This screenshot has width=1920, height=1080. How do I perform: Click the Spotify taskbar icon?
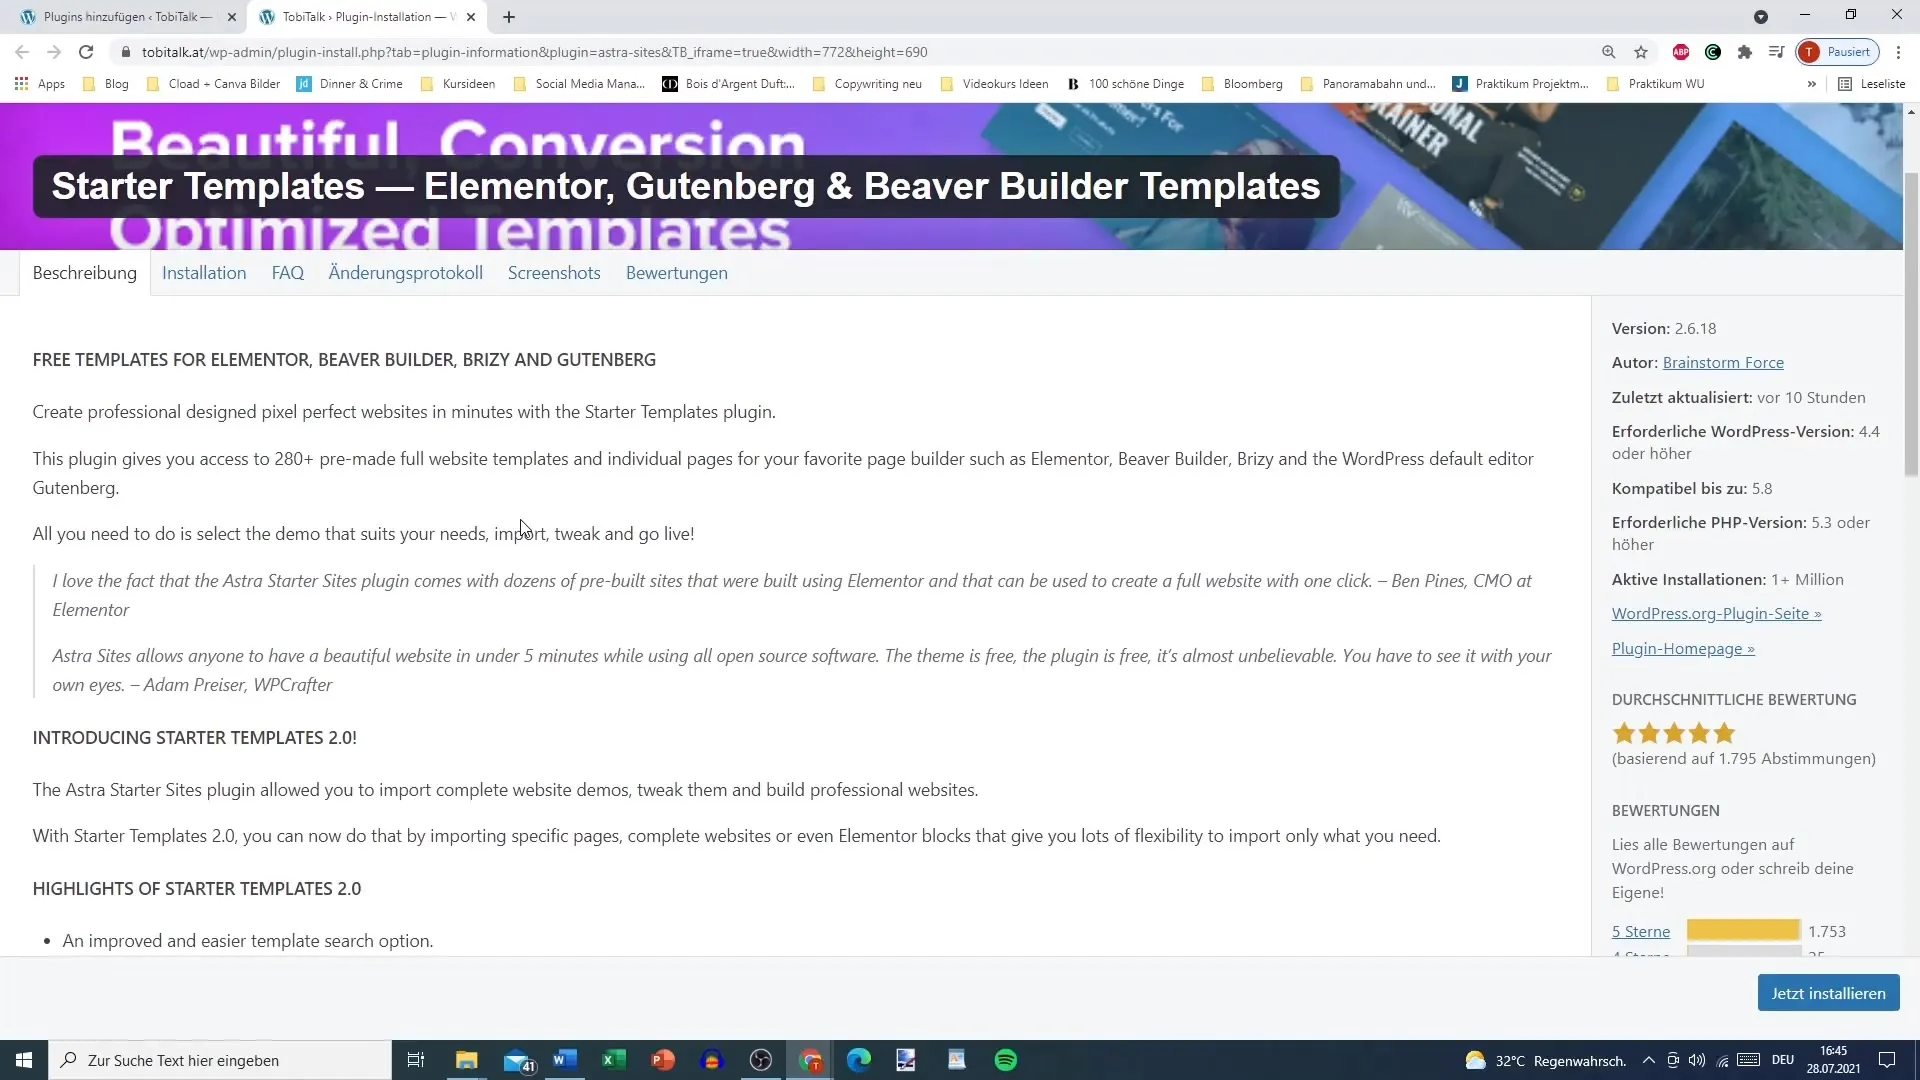coord(1005,1060)
